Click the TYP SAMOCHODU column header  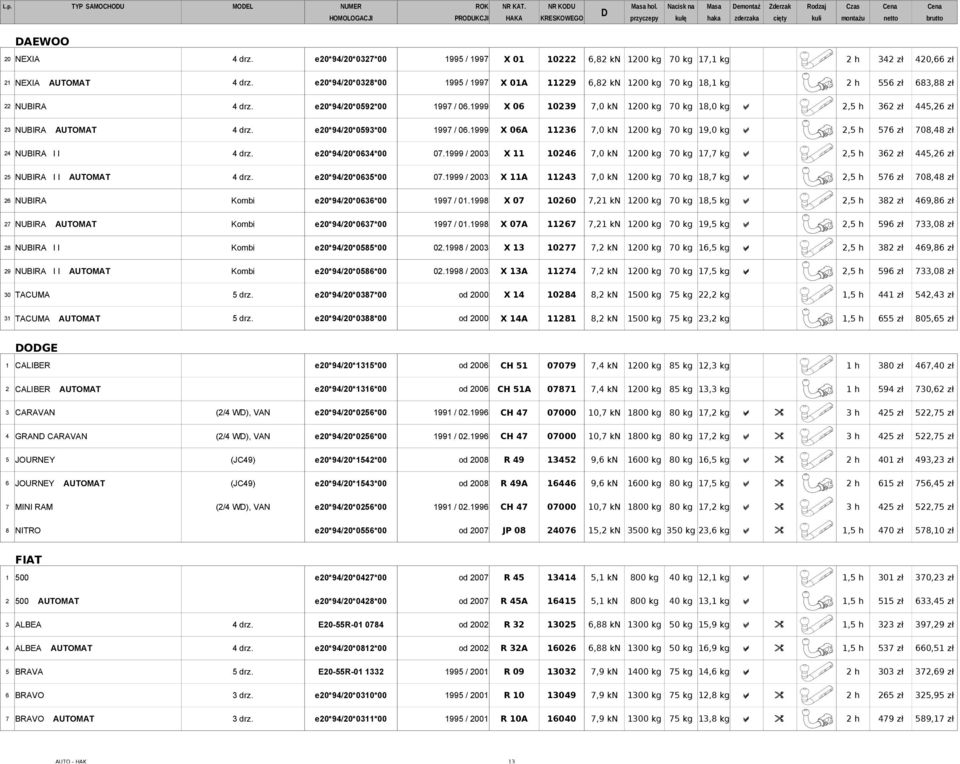(x=97, y=7)
